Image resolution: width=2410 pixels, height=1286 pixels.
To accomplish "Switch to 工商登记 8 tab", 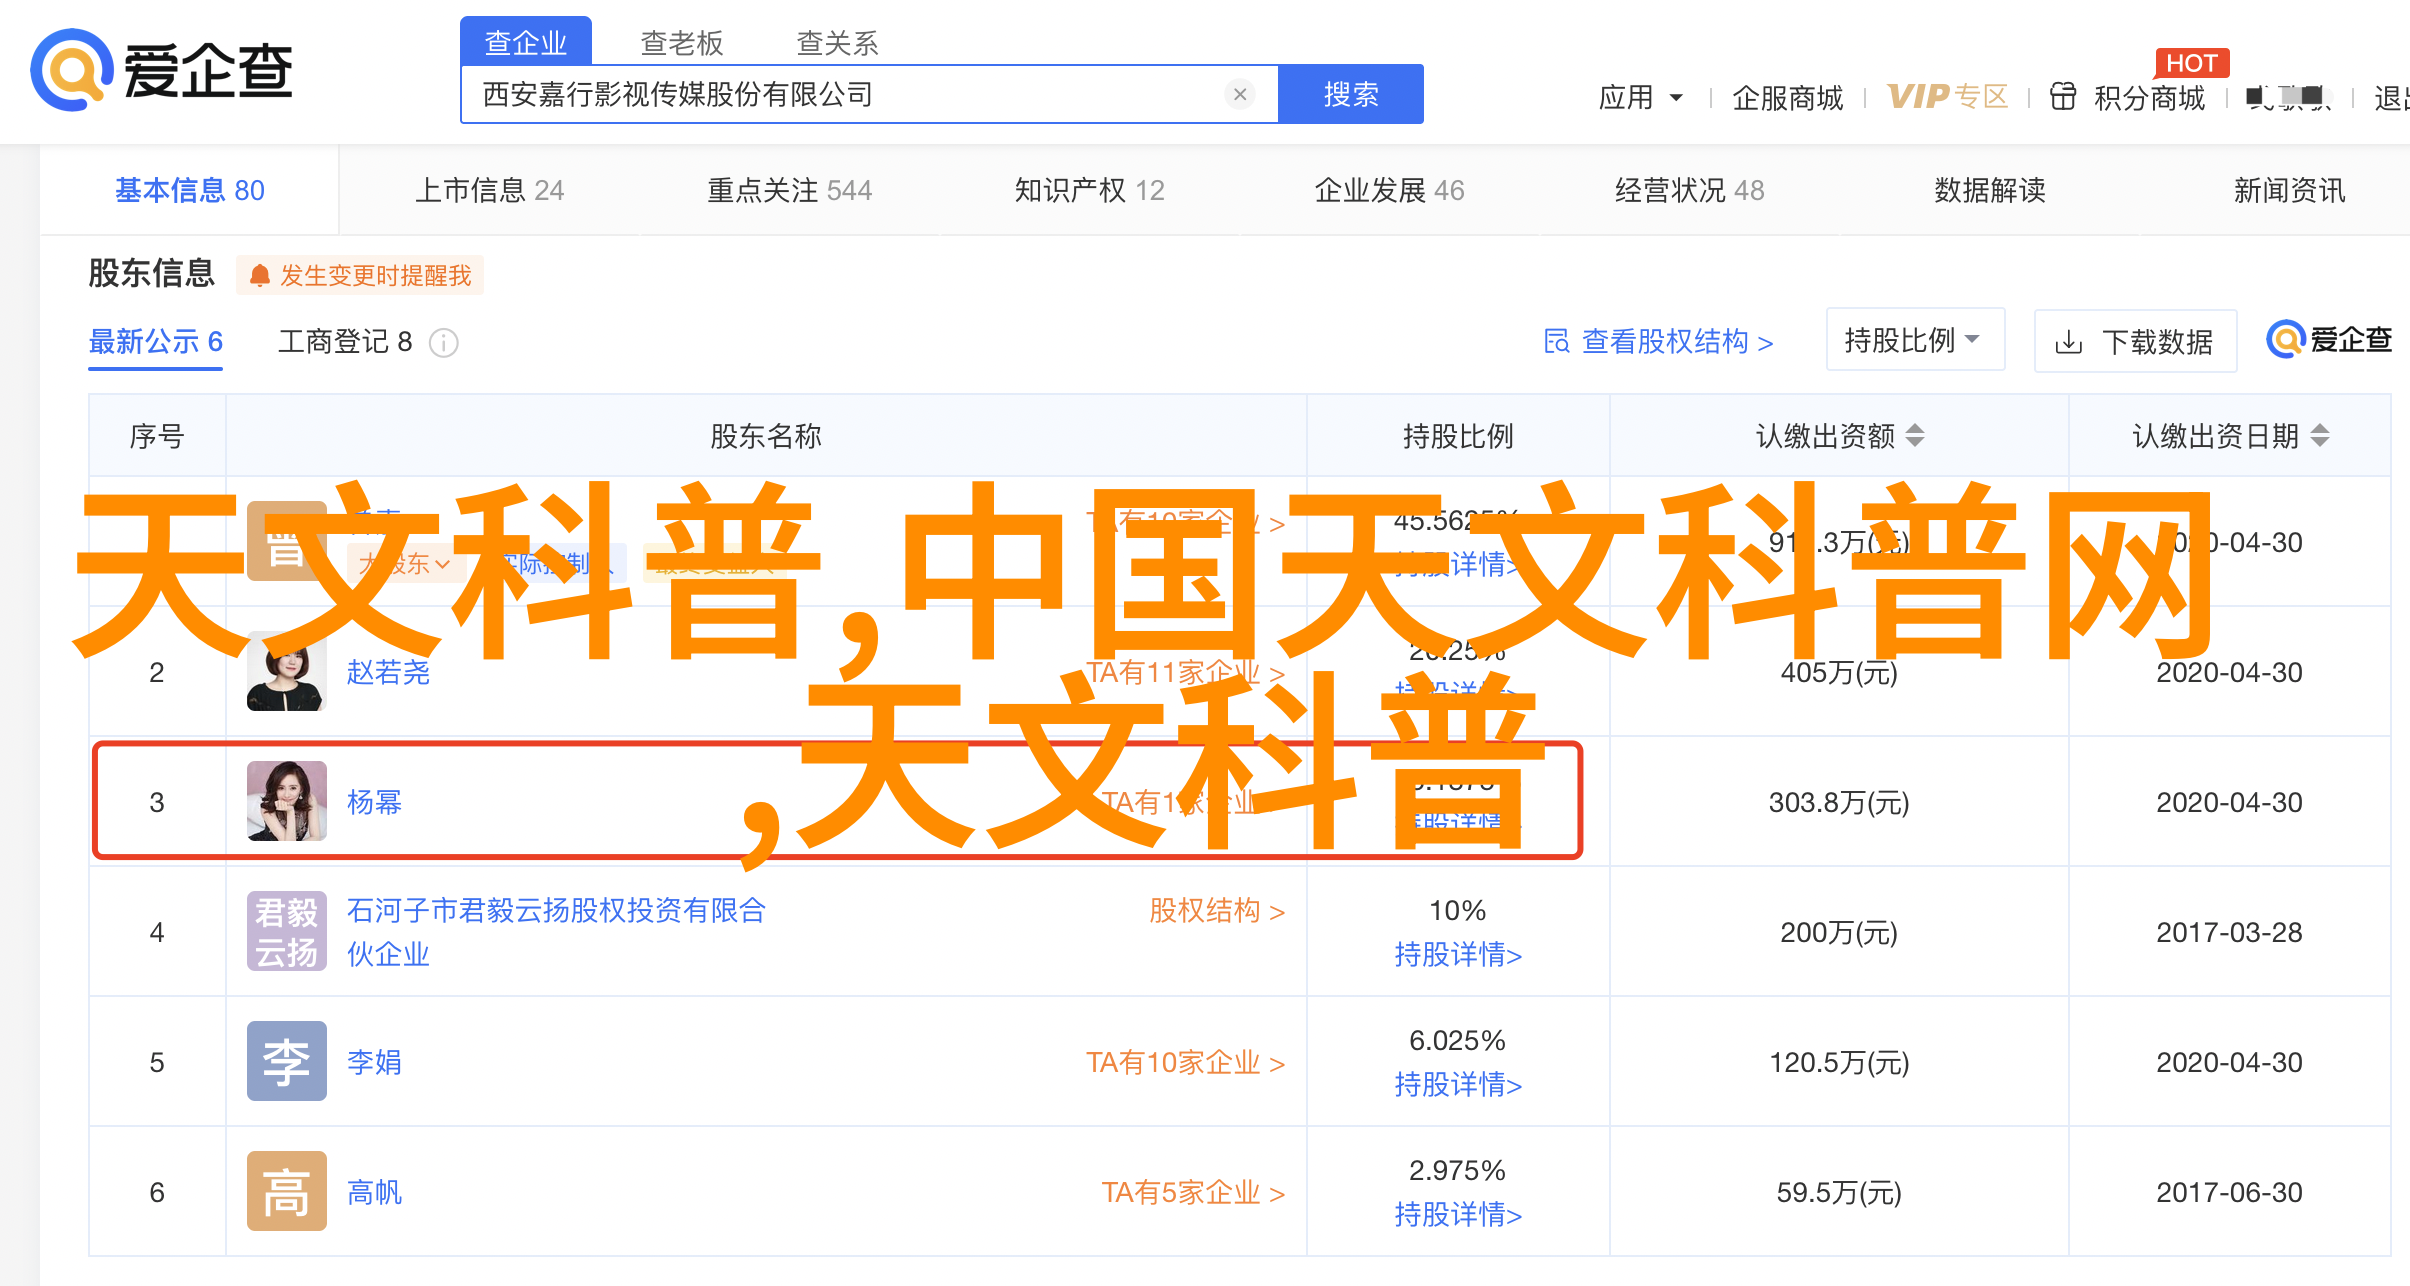I will [x=345, y=342].
